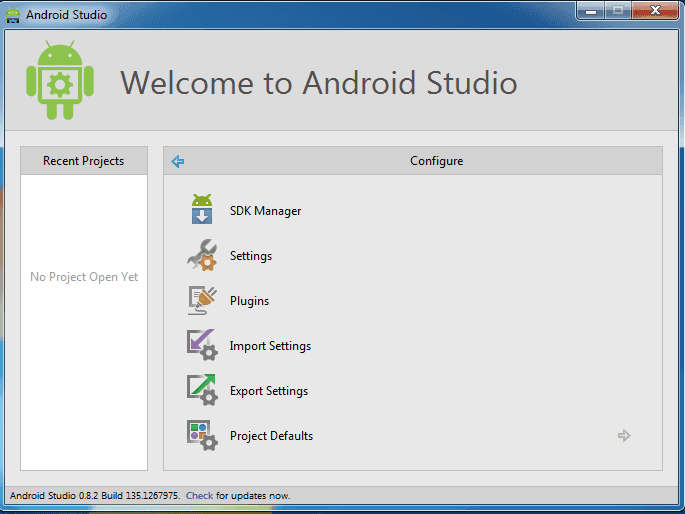
Task: Click the Configure panel title
Action: coord(436,161)
